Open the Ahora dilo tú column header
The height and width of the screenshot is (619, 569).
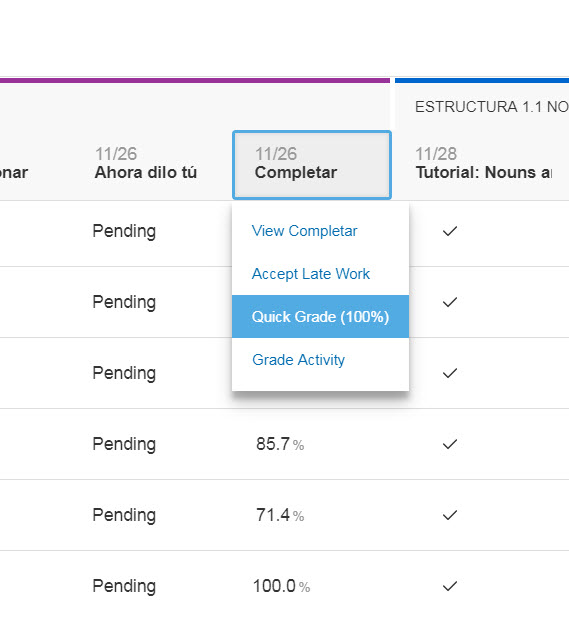(146, 163)
